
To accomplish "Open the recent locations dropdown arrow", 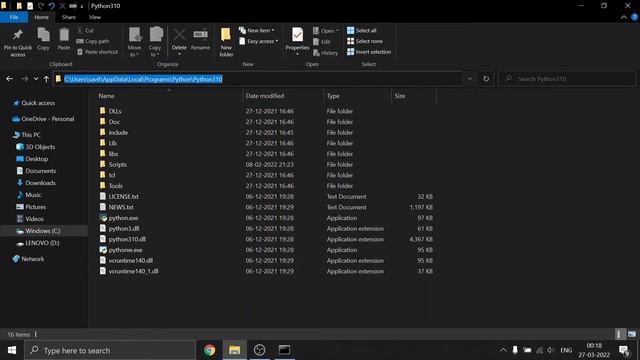I will tap(36, 79).
